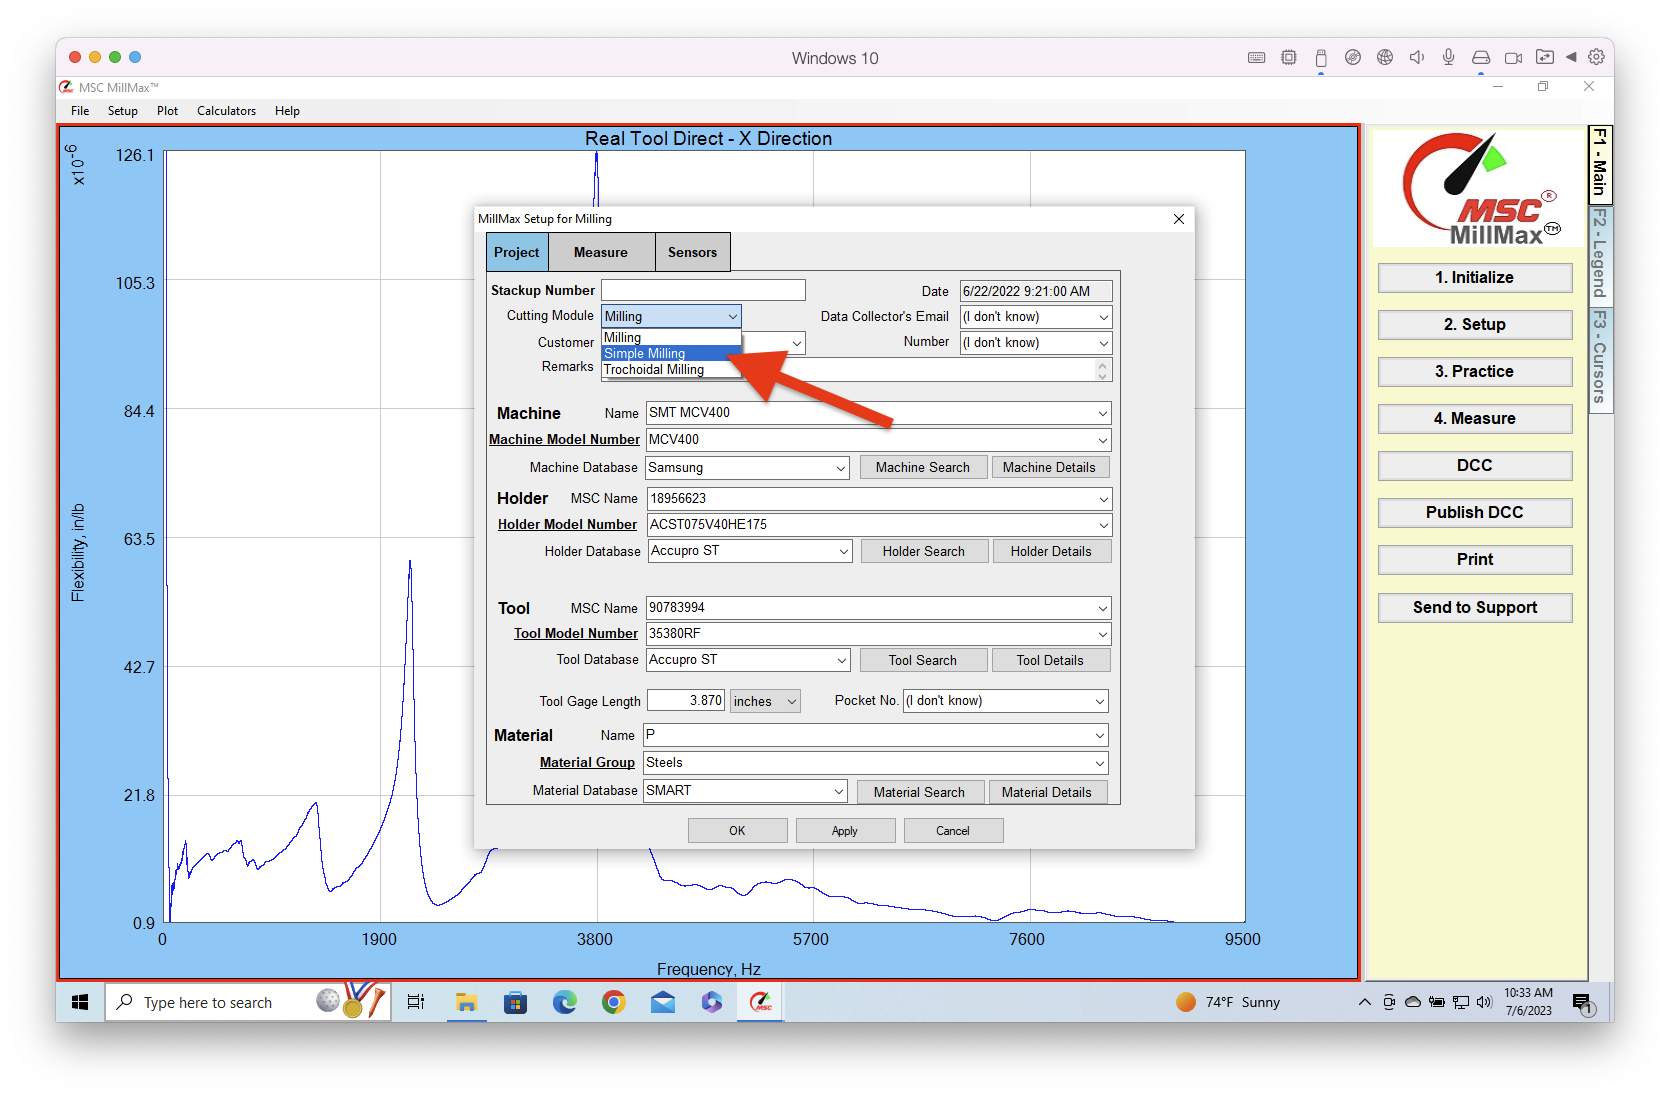Select Project tab
The height and width of the screenshot is (1096, 1670).
pos(517,252)
